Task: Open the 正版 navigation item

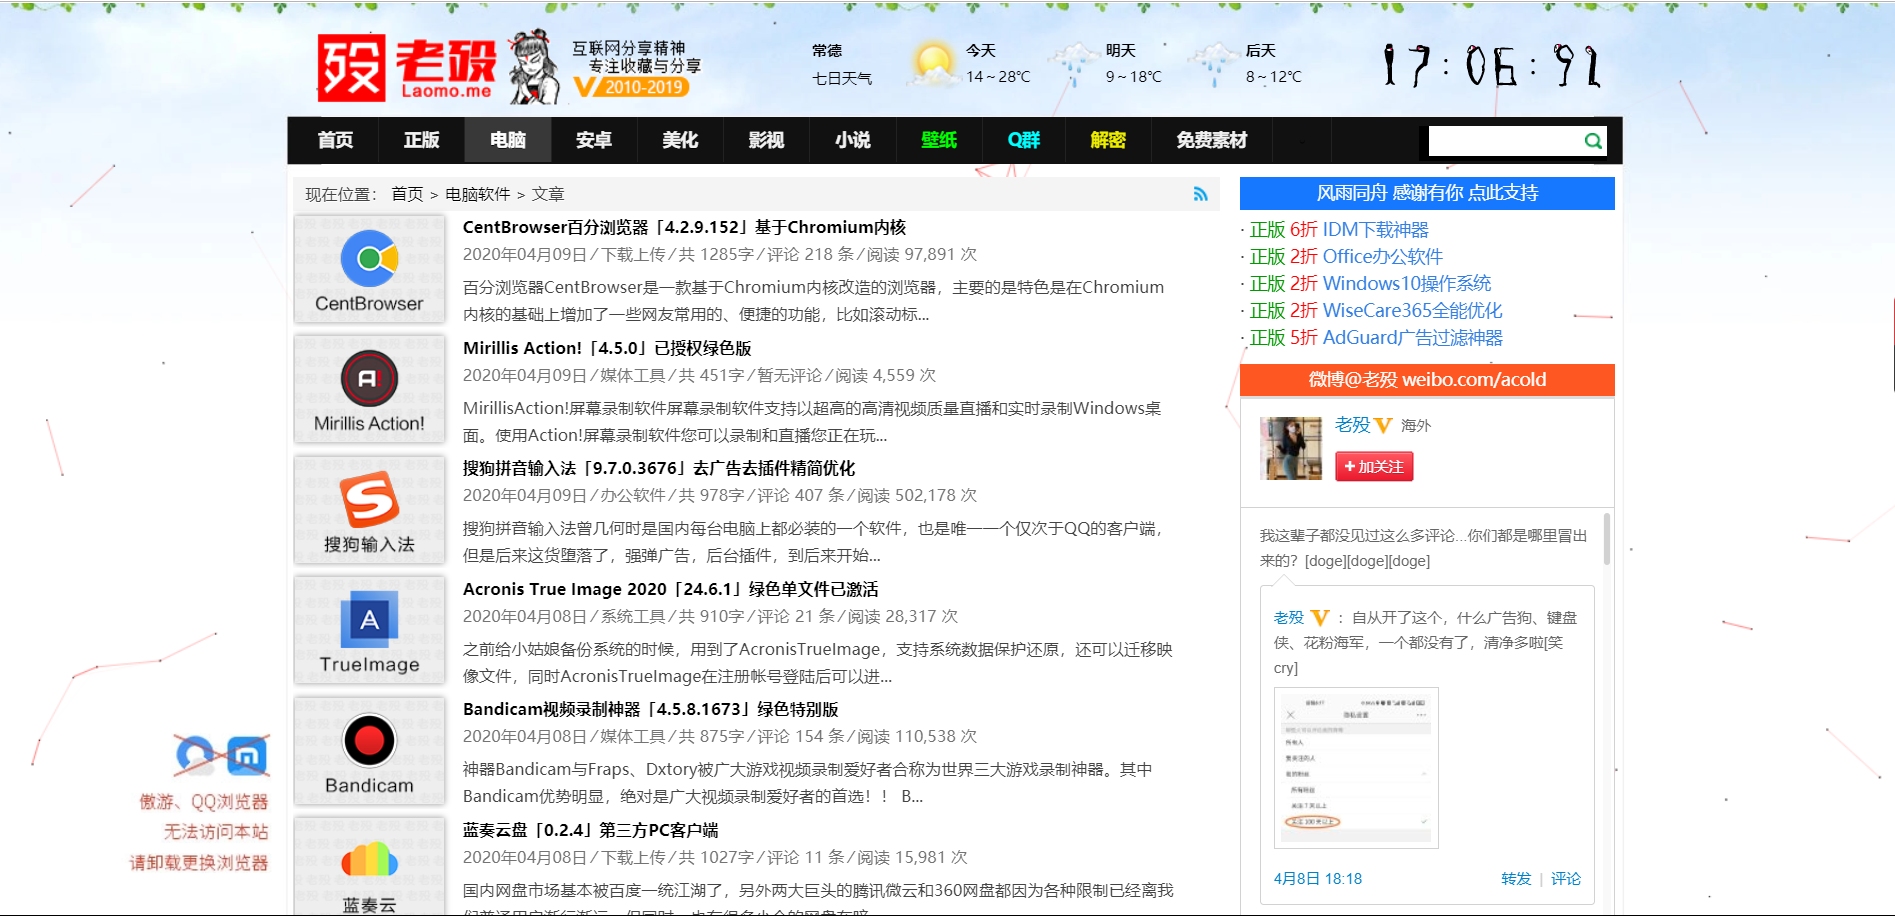Action: (421, 140)
